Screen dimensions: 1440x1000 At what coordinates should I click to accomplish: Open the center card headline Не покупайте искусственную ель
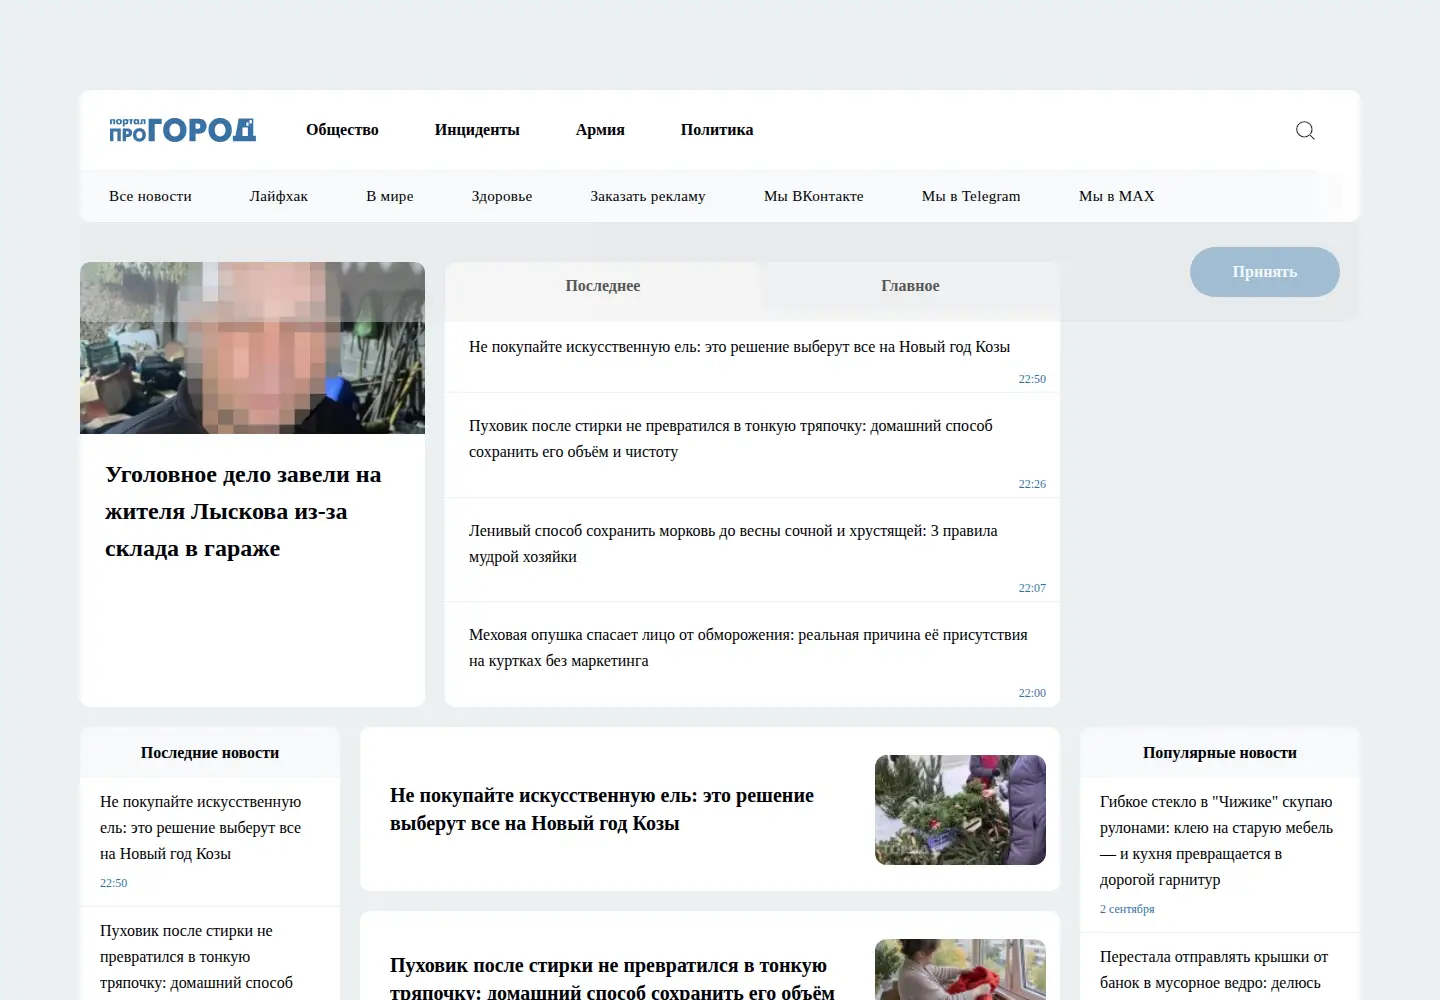click(x=602, y=810)
